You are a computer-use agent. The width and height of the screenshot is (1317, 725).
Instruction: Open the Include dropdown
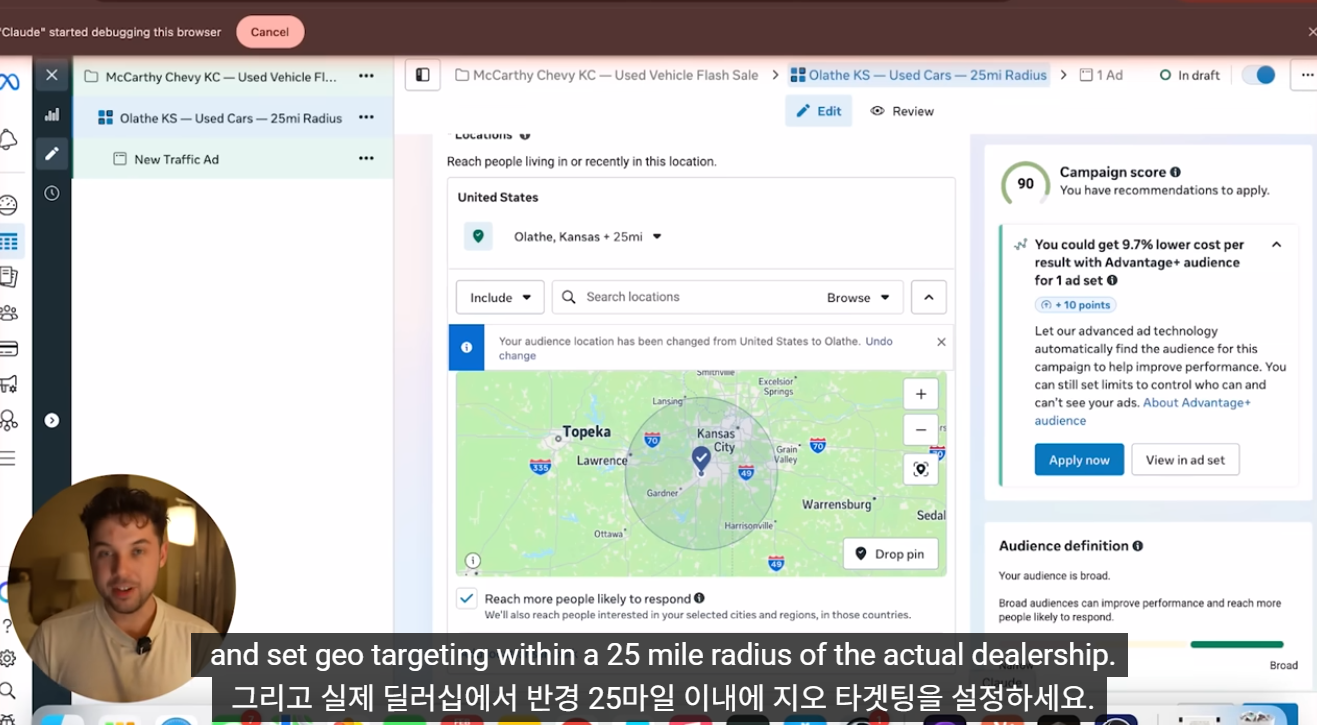(x=500, y=298)
